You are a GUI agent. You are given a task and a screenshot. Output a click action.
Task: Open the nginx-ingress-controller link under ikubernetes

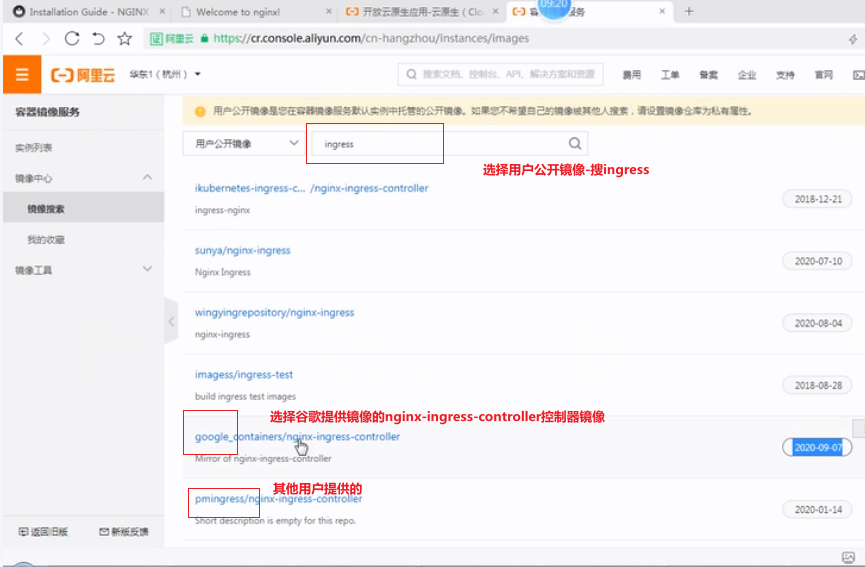[369, 188]
